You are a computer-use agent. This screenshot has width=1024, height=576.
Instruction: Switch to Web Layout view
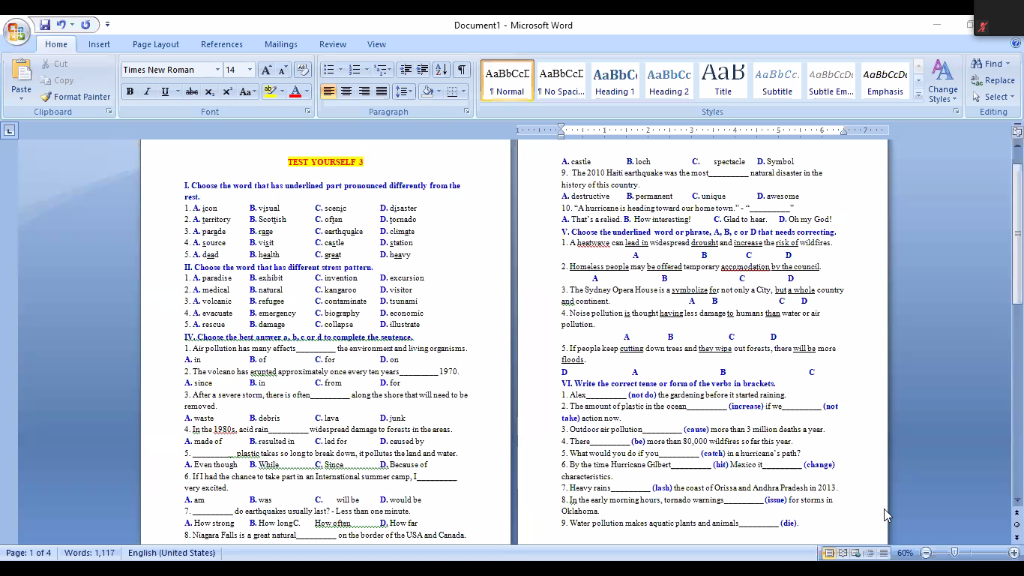point(856,552)
